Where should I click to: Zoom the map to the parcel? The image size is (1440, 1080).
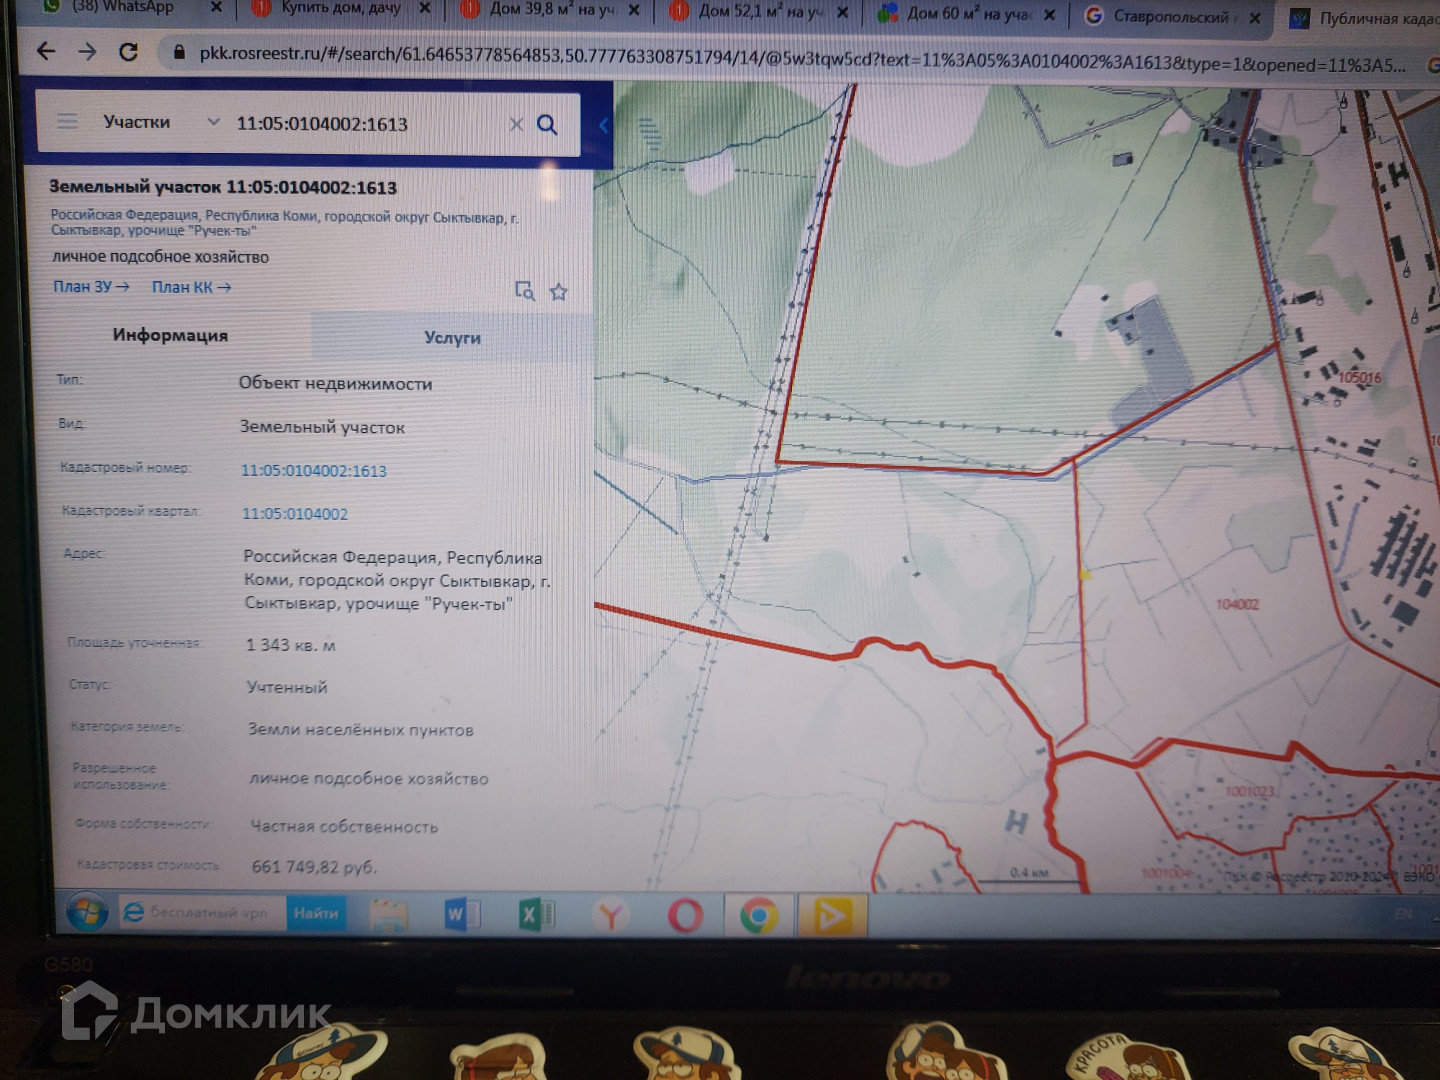pyautogui.click(x=525, y=291)
